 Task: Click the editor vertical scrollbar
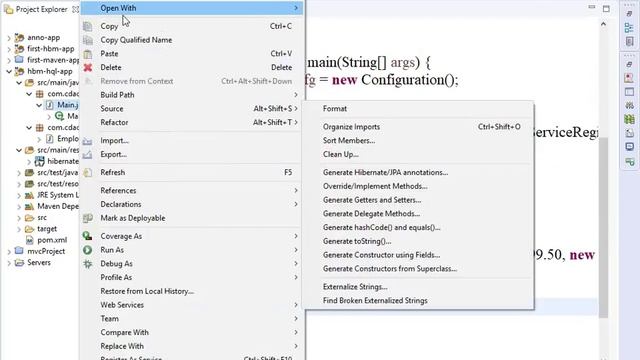point(603,227)
